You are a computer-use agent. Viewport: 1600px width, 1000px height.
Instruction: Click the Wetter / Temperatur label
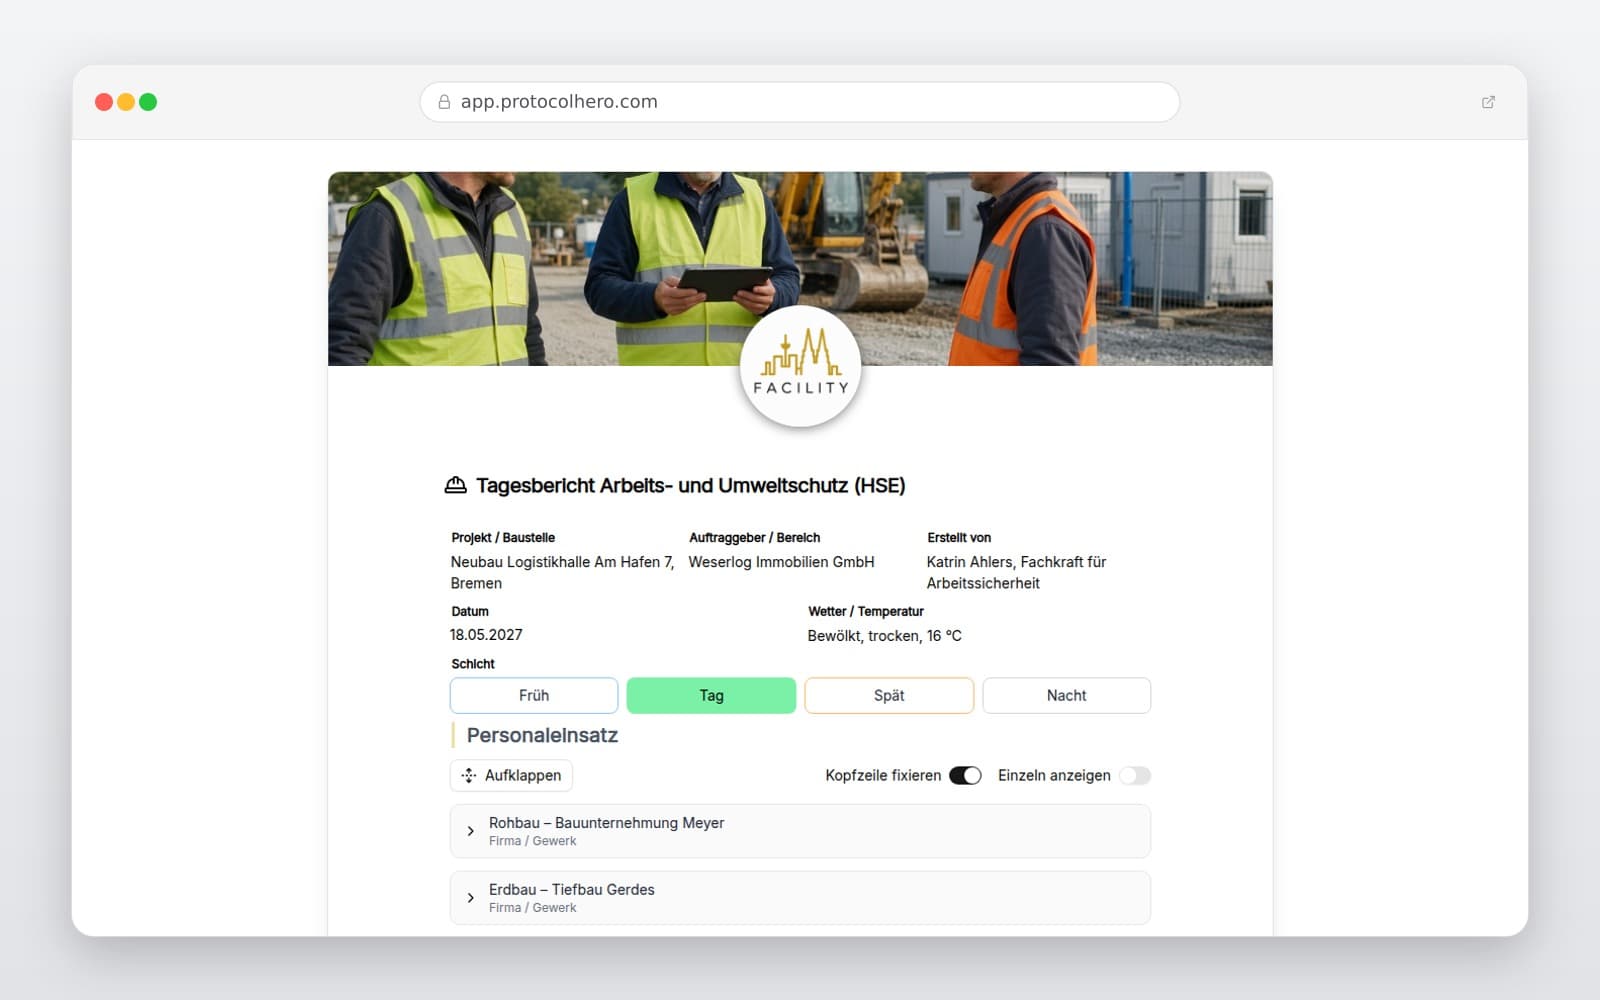click(x=866, y=612)
